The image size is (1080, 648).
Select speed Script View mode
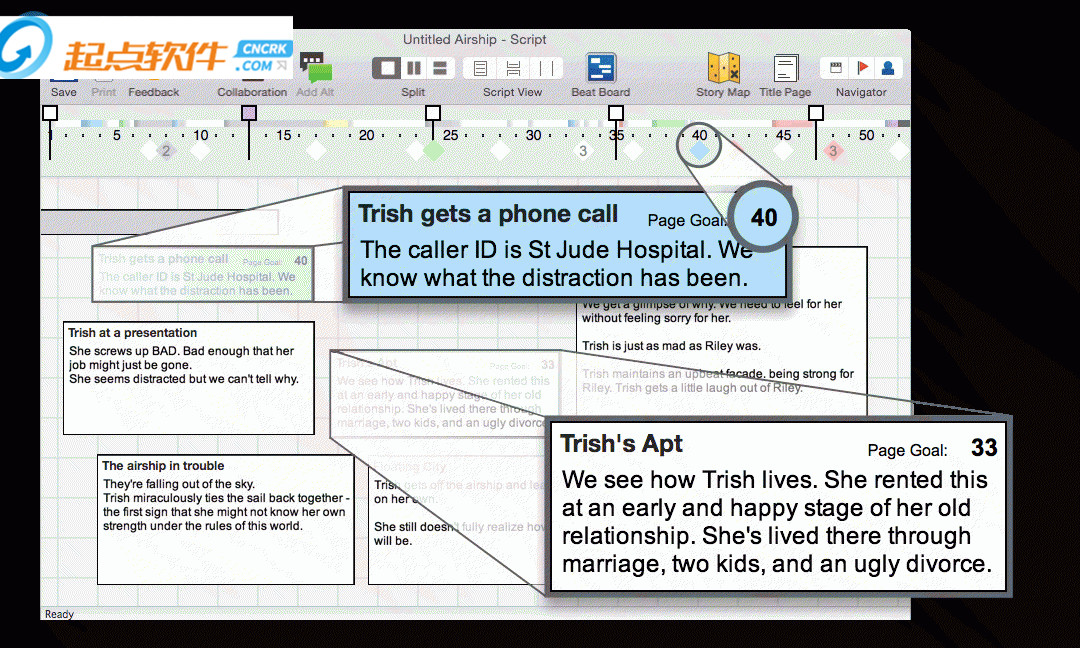coord(545,68)
